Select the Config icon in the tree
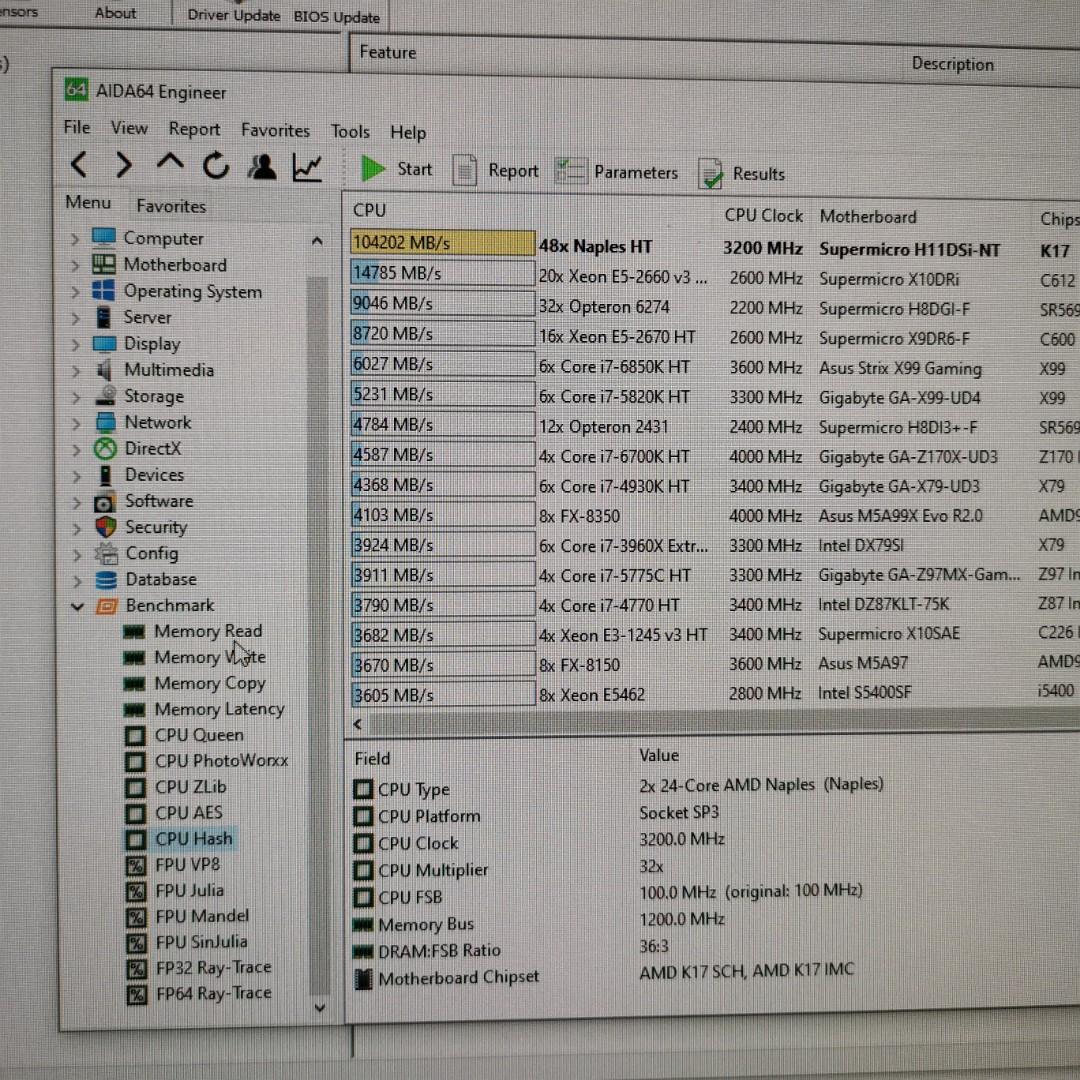 (x=106, y=553)
